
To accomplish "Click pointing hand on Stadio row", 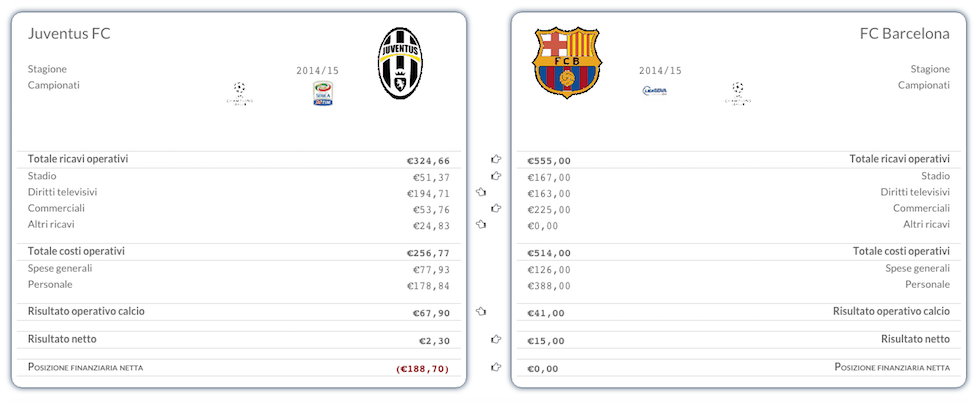I will [x=495, y=176].
